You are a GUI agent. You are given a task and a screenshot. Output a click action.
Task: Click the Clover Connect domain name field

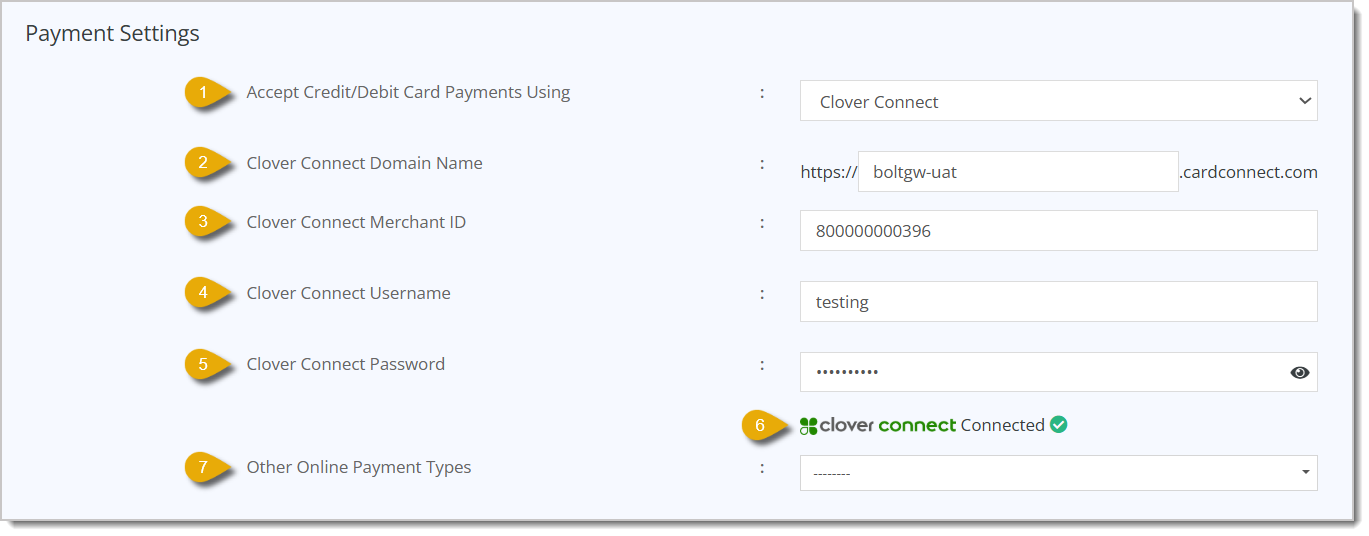pos(1018,172)
